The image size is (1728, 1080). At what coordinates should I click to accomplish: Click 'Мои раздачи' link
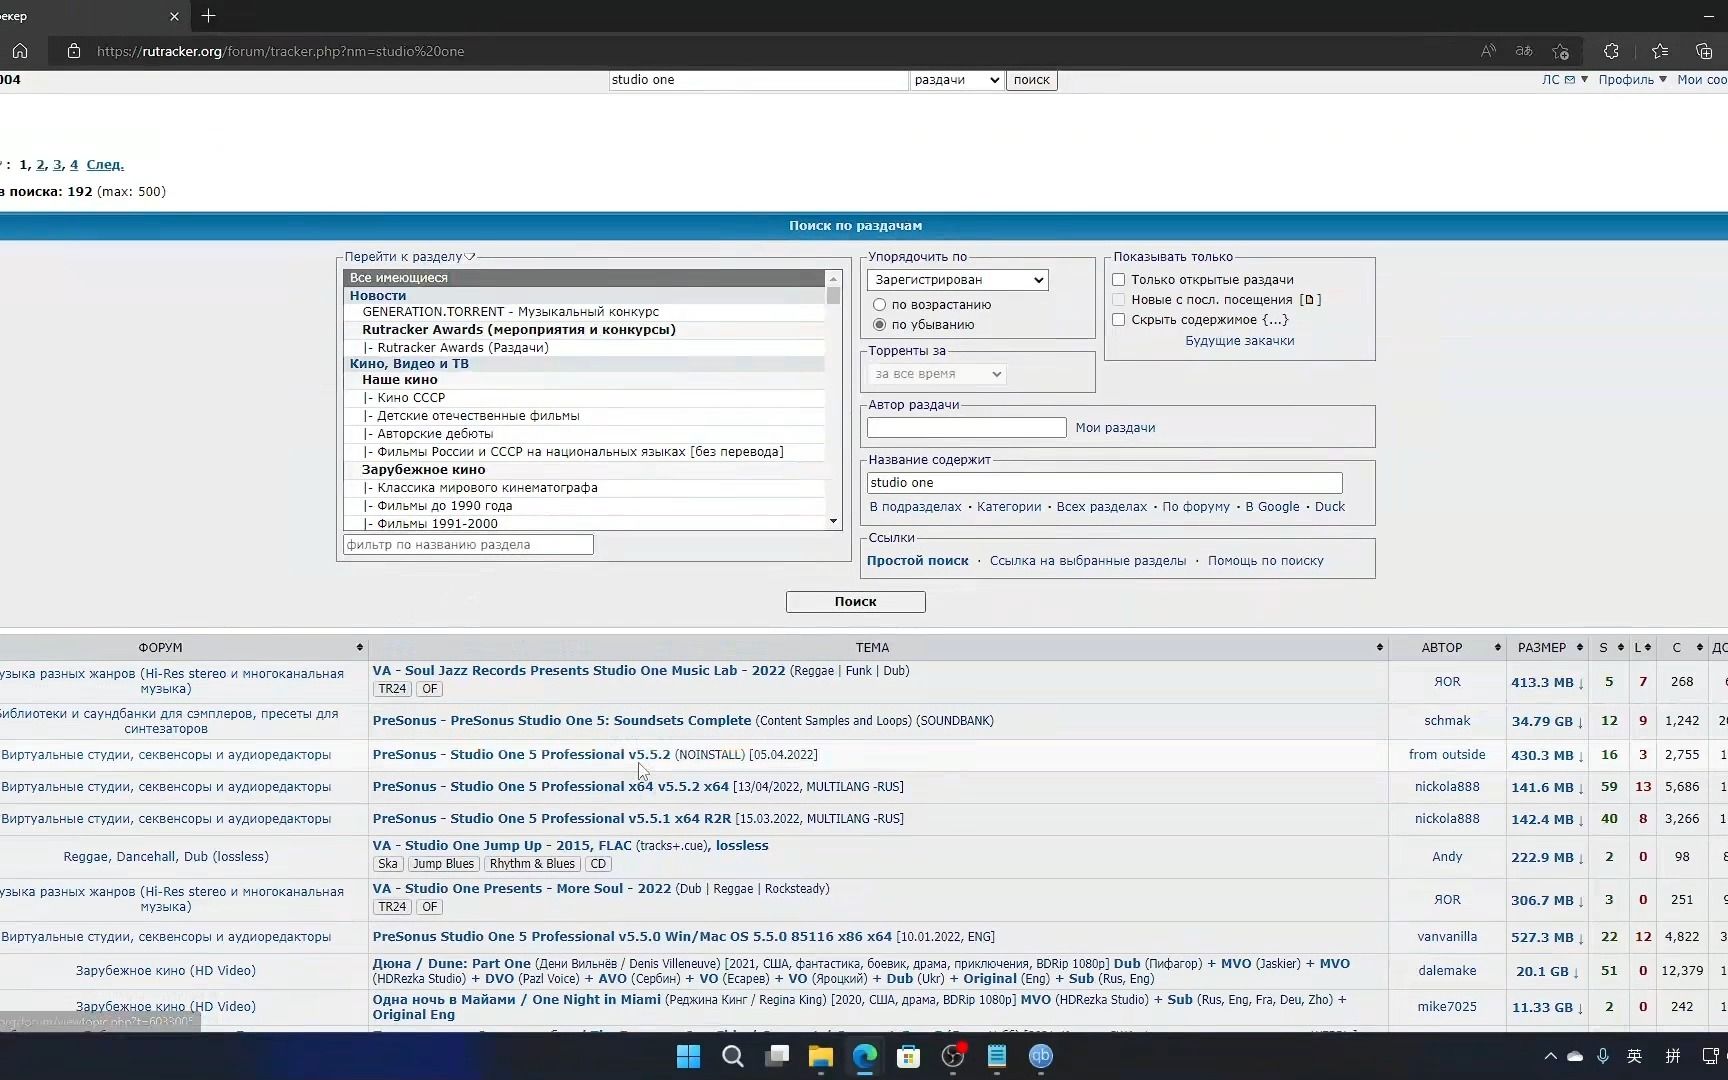[x=1115, y=428]
